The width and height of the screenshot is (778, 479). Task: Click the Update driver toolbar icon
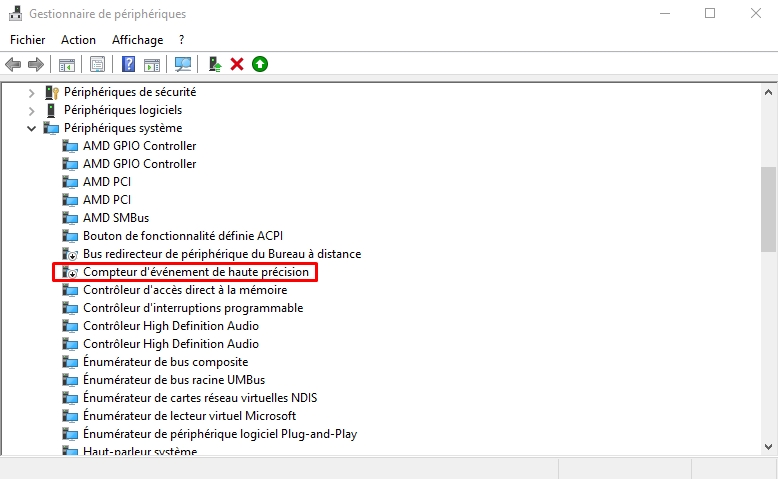[214, 64]
